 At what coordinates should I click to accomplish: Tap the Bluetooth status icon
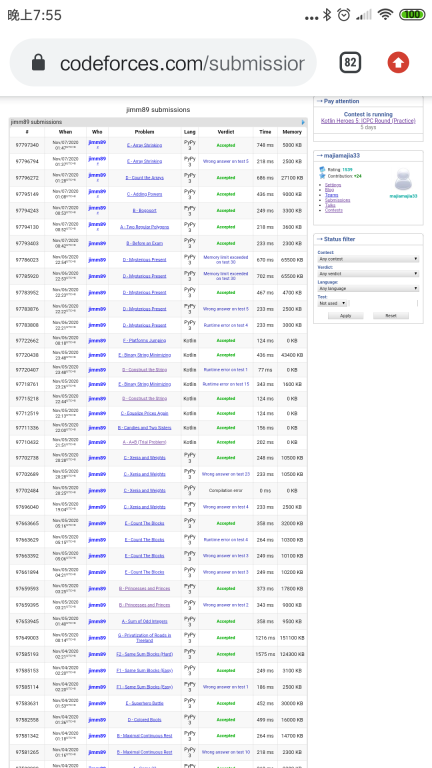click(327, 15)
